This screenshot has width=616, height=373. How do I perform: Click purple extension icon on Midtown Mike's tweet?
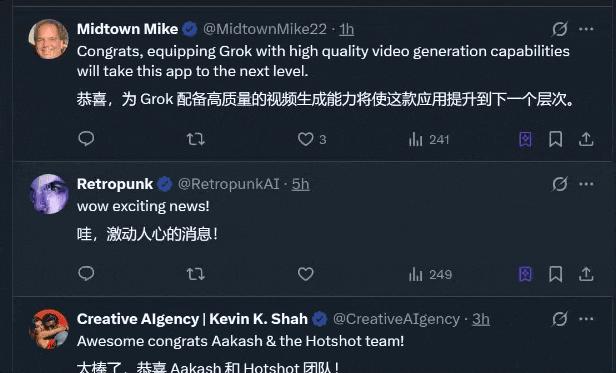pyautogui.click(x=525, y=139)
